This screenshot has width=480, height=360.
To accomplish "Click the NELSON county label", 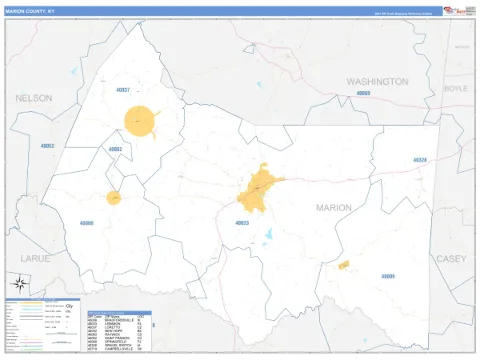I will [x=34, y=98].
